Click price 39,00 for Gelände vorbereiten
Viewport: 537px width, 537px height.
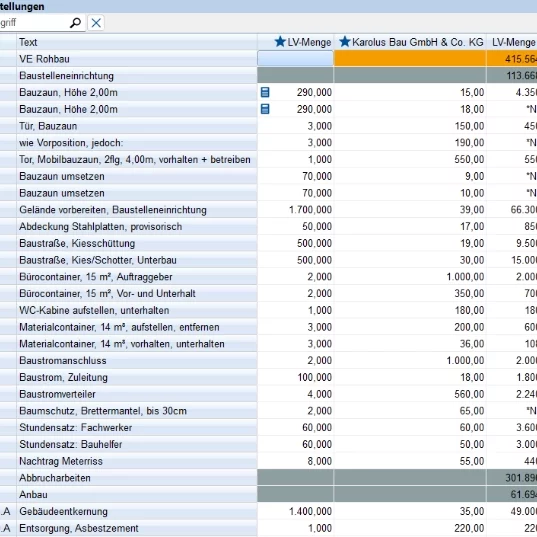pyautogui.click(x=472, y=210)
